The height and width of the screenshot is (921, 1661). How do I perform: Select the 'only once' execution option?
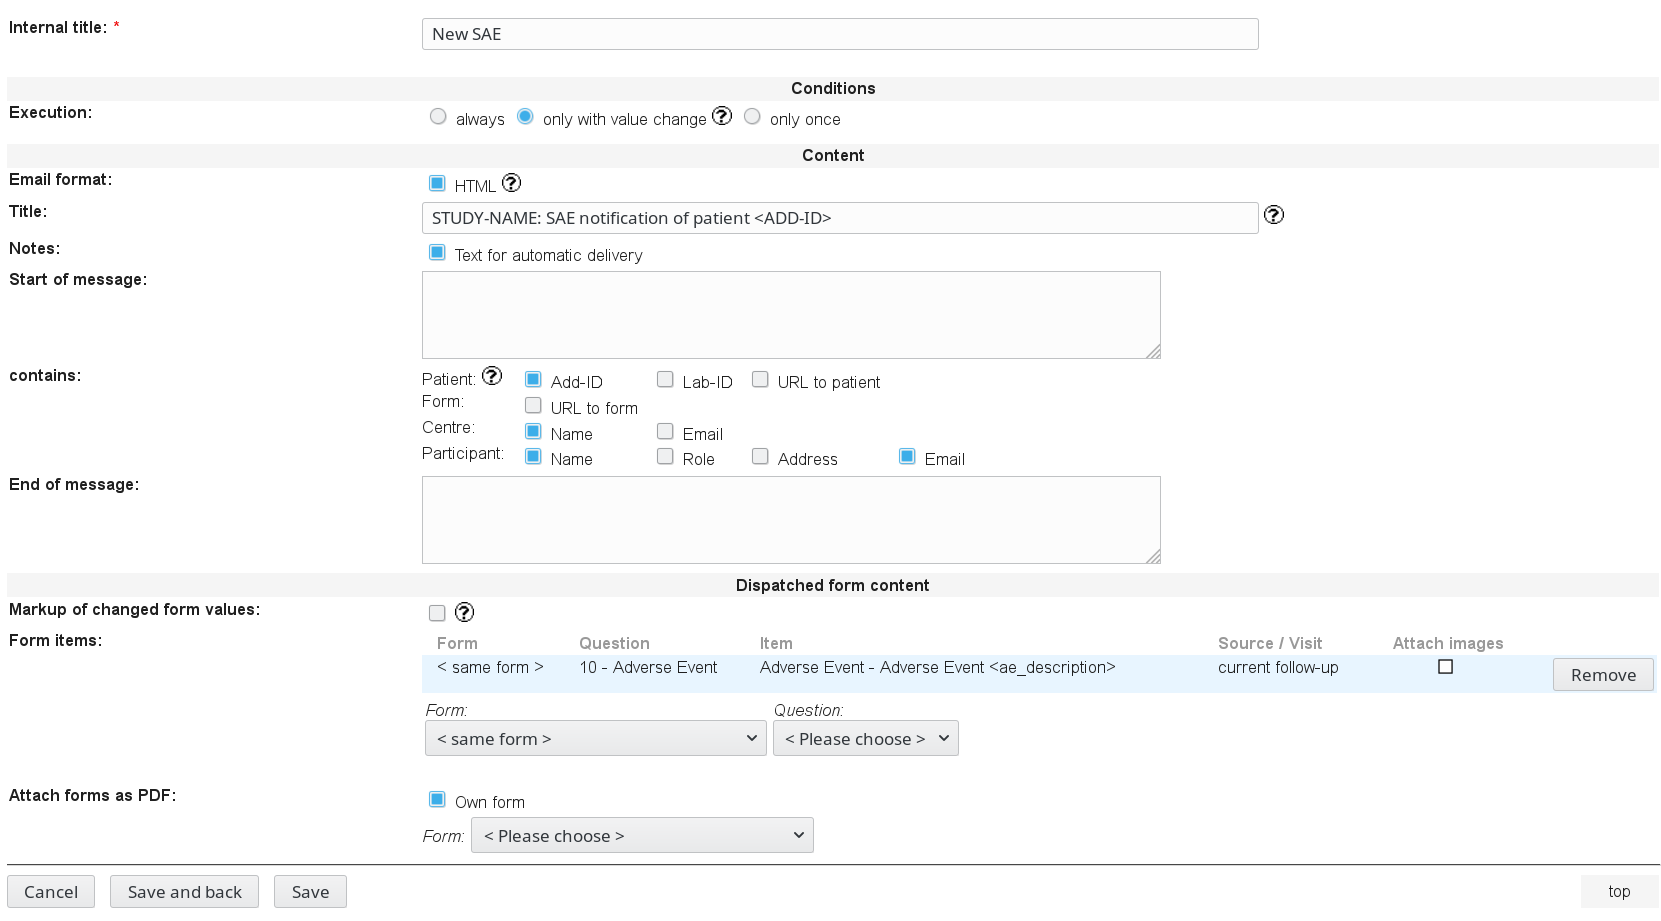pos(752,116)
